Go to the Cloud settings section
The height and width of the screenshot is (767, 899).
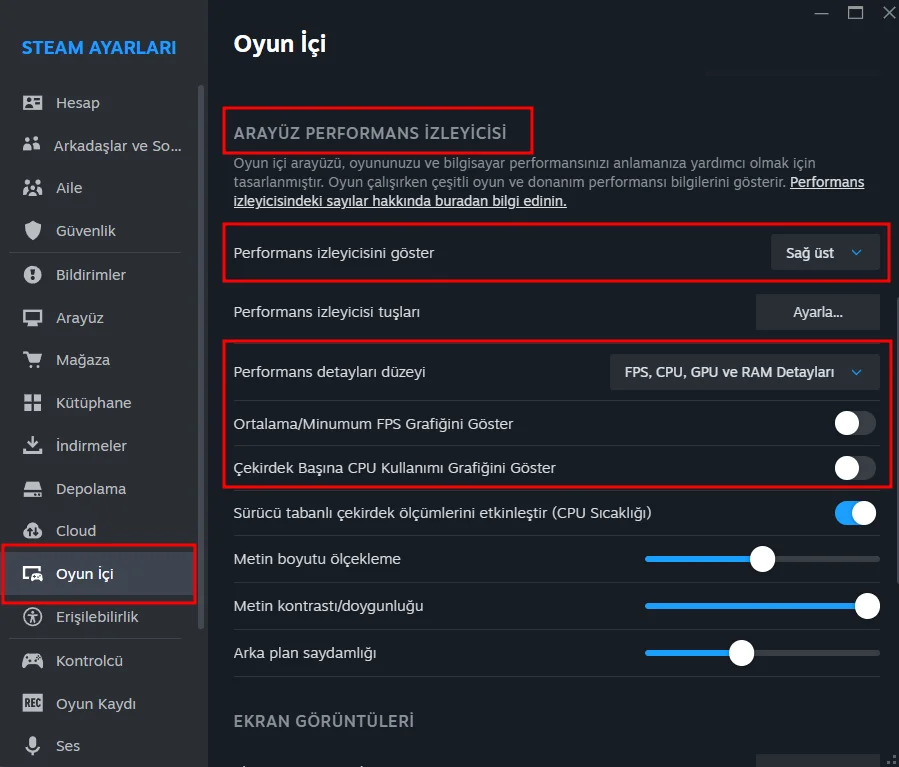[76, 531]
